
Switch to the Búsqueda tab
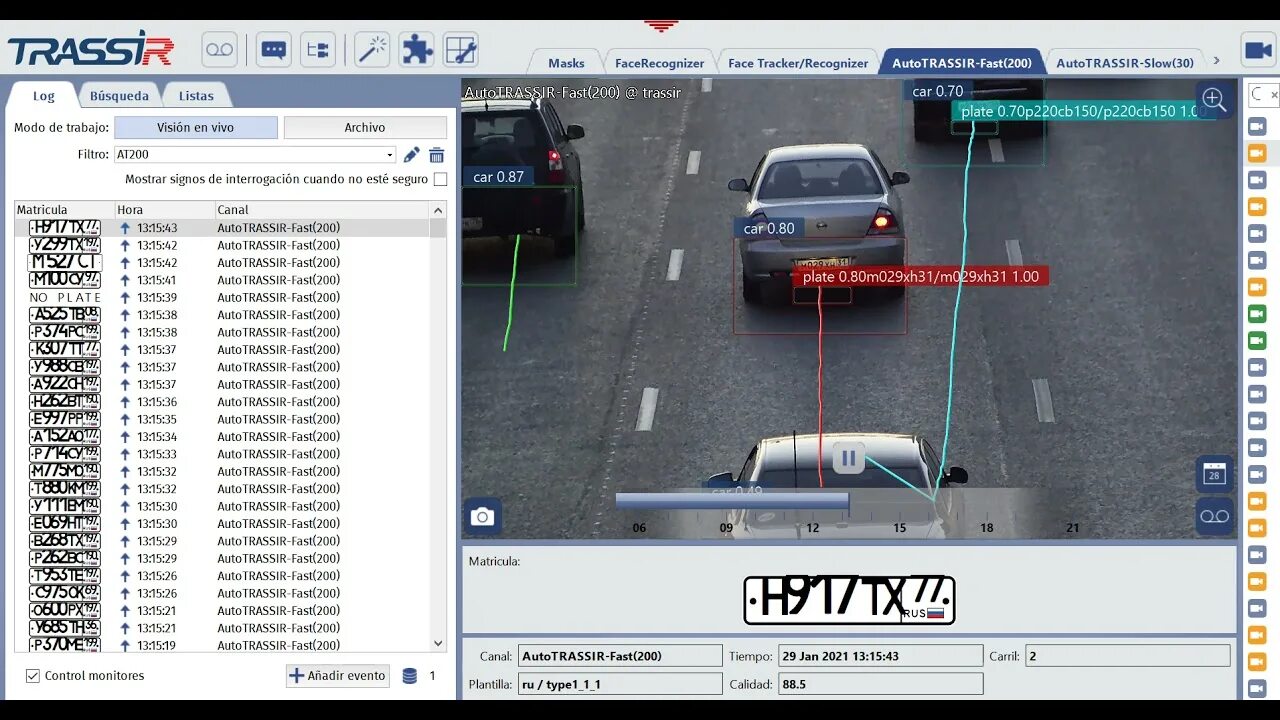click(x=119, y=96)
